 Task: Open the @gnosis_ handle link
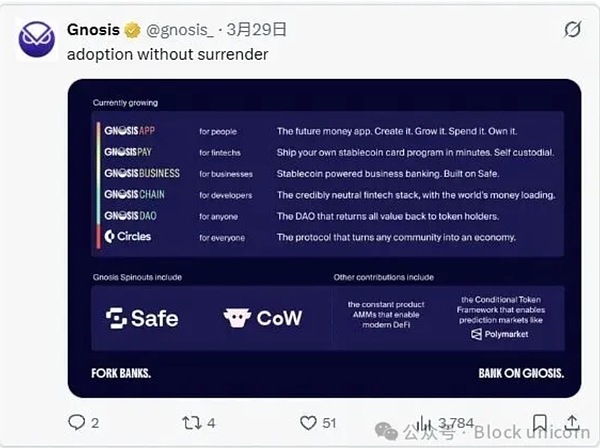[x=180, y=30]
